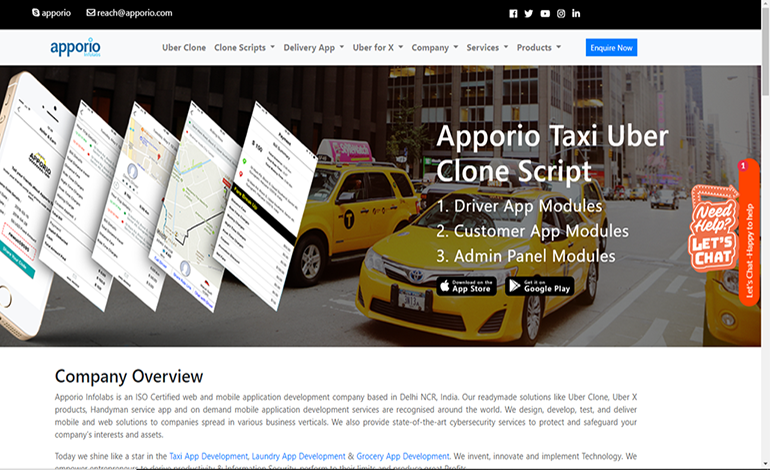Follow the Laundry App Development link

[x=299, y=456]
